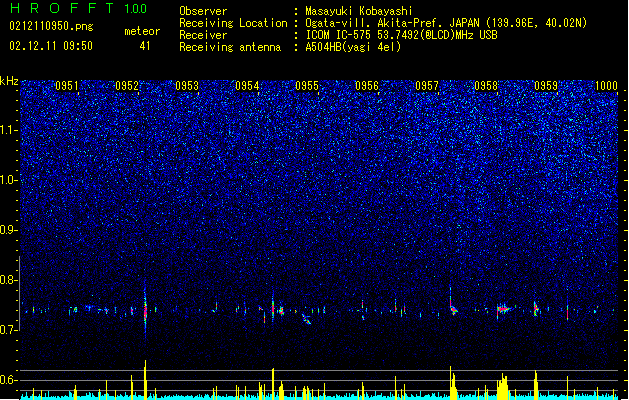Viewport: 629px width, 400px height.
Task: Click the 0952 time marker
Action: click(127, 86)
